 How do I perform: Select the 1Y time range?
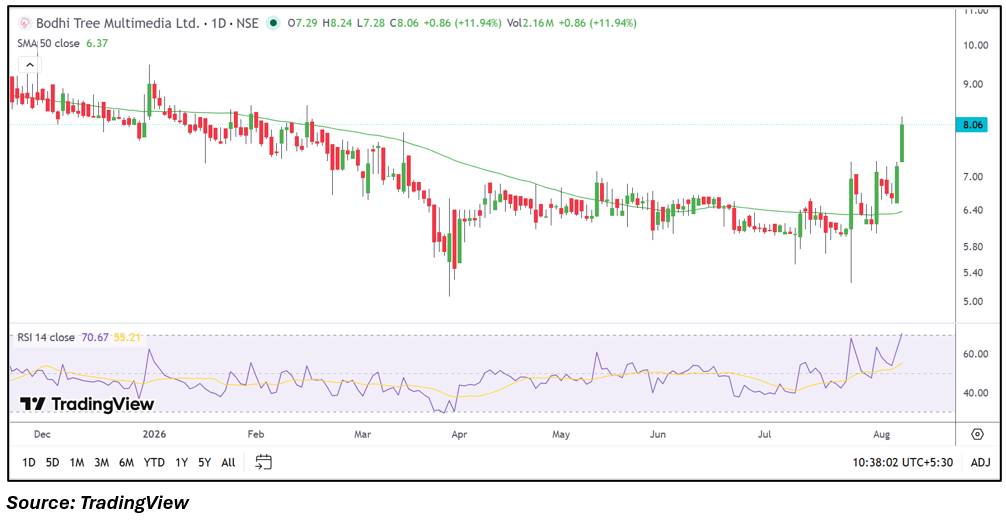point(182,462)
